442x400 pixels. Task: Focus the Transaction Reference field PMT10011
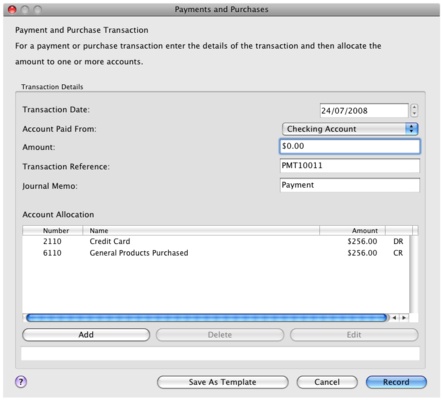click(x=350, y=166)
